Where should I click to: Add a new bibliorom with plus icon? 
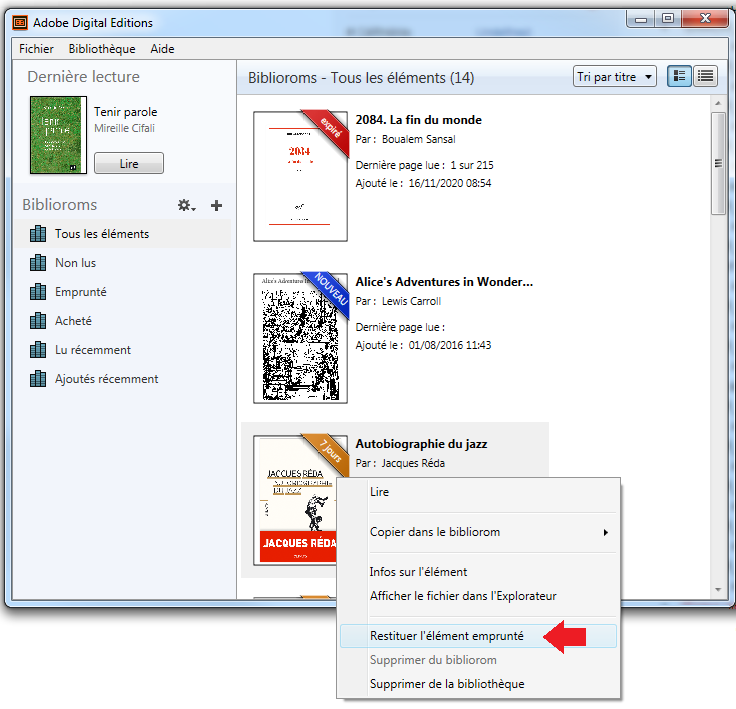(216, 205)
